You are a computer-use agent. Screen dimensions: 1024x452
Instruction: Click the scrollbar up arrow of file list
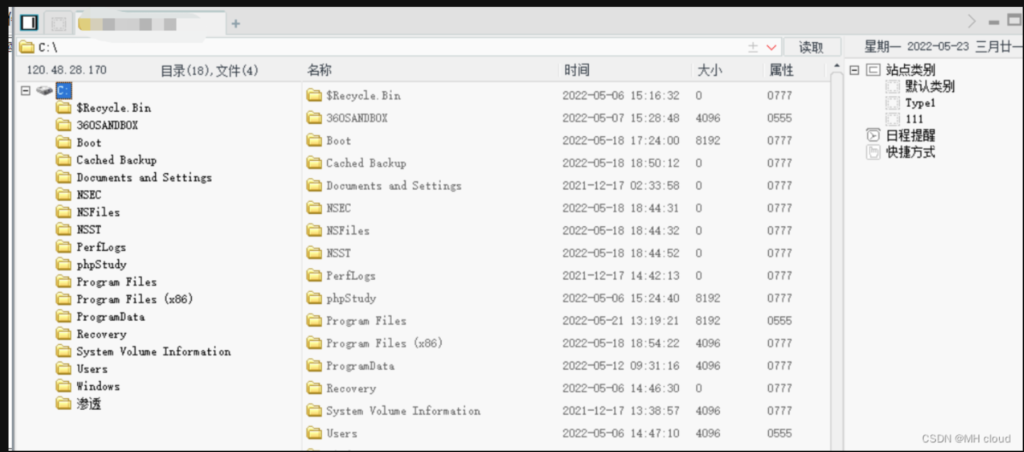(x=836, y=67)
